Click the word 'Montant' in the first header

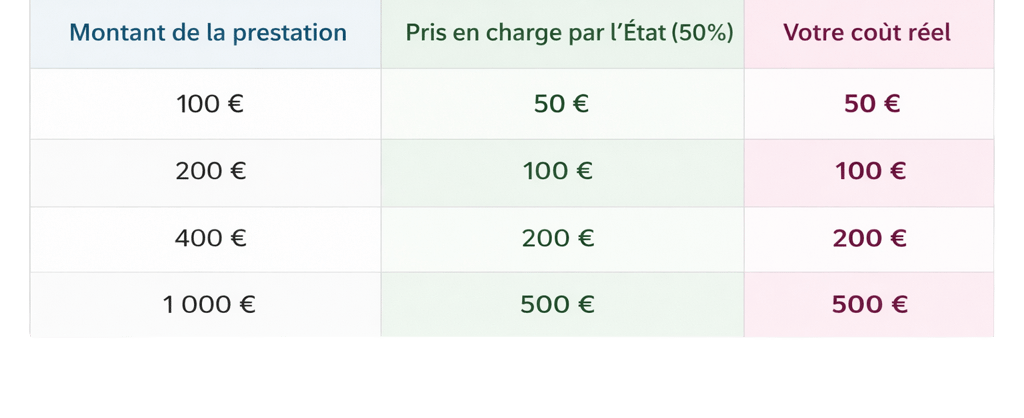108,33
